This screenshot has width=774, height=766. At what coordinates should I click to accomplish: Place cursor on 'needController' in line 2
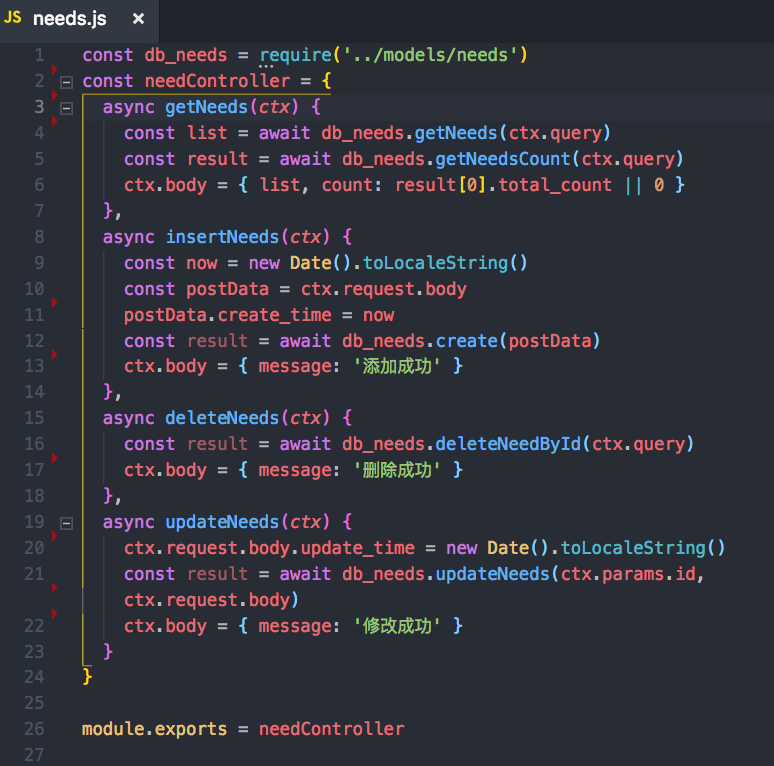tap(217, 81)
